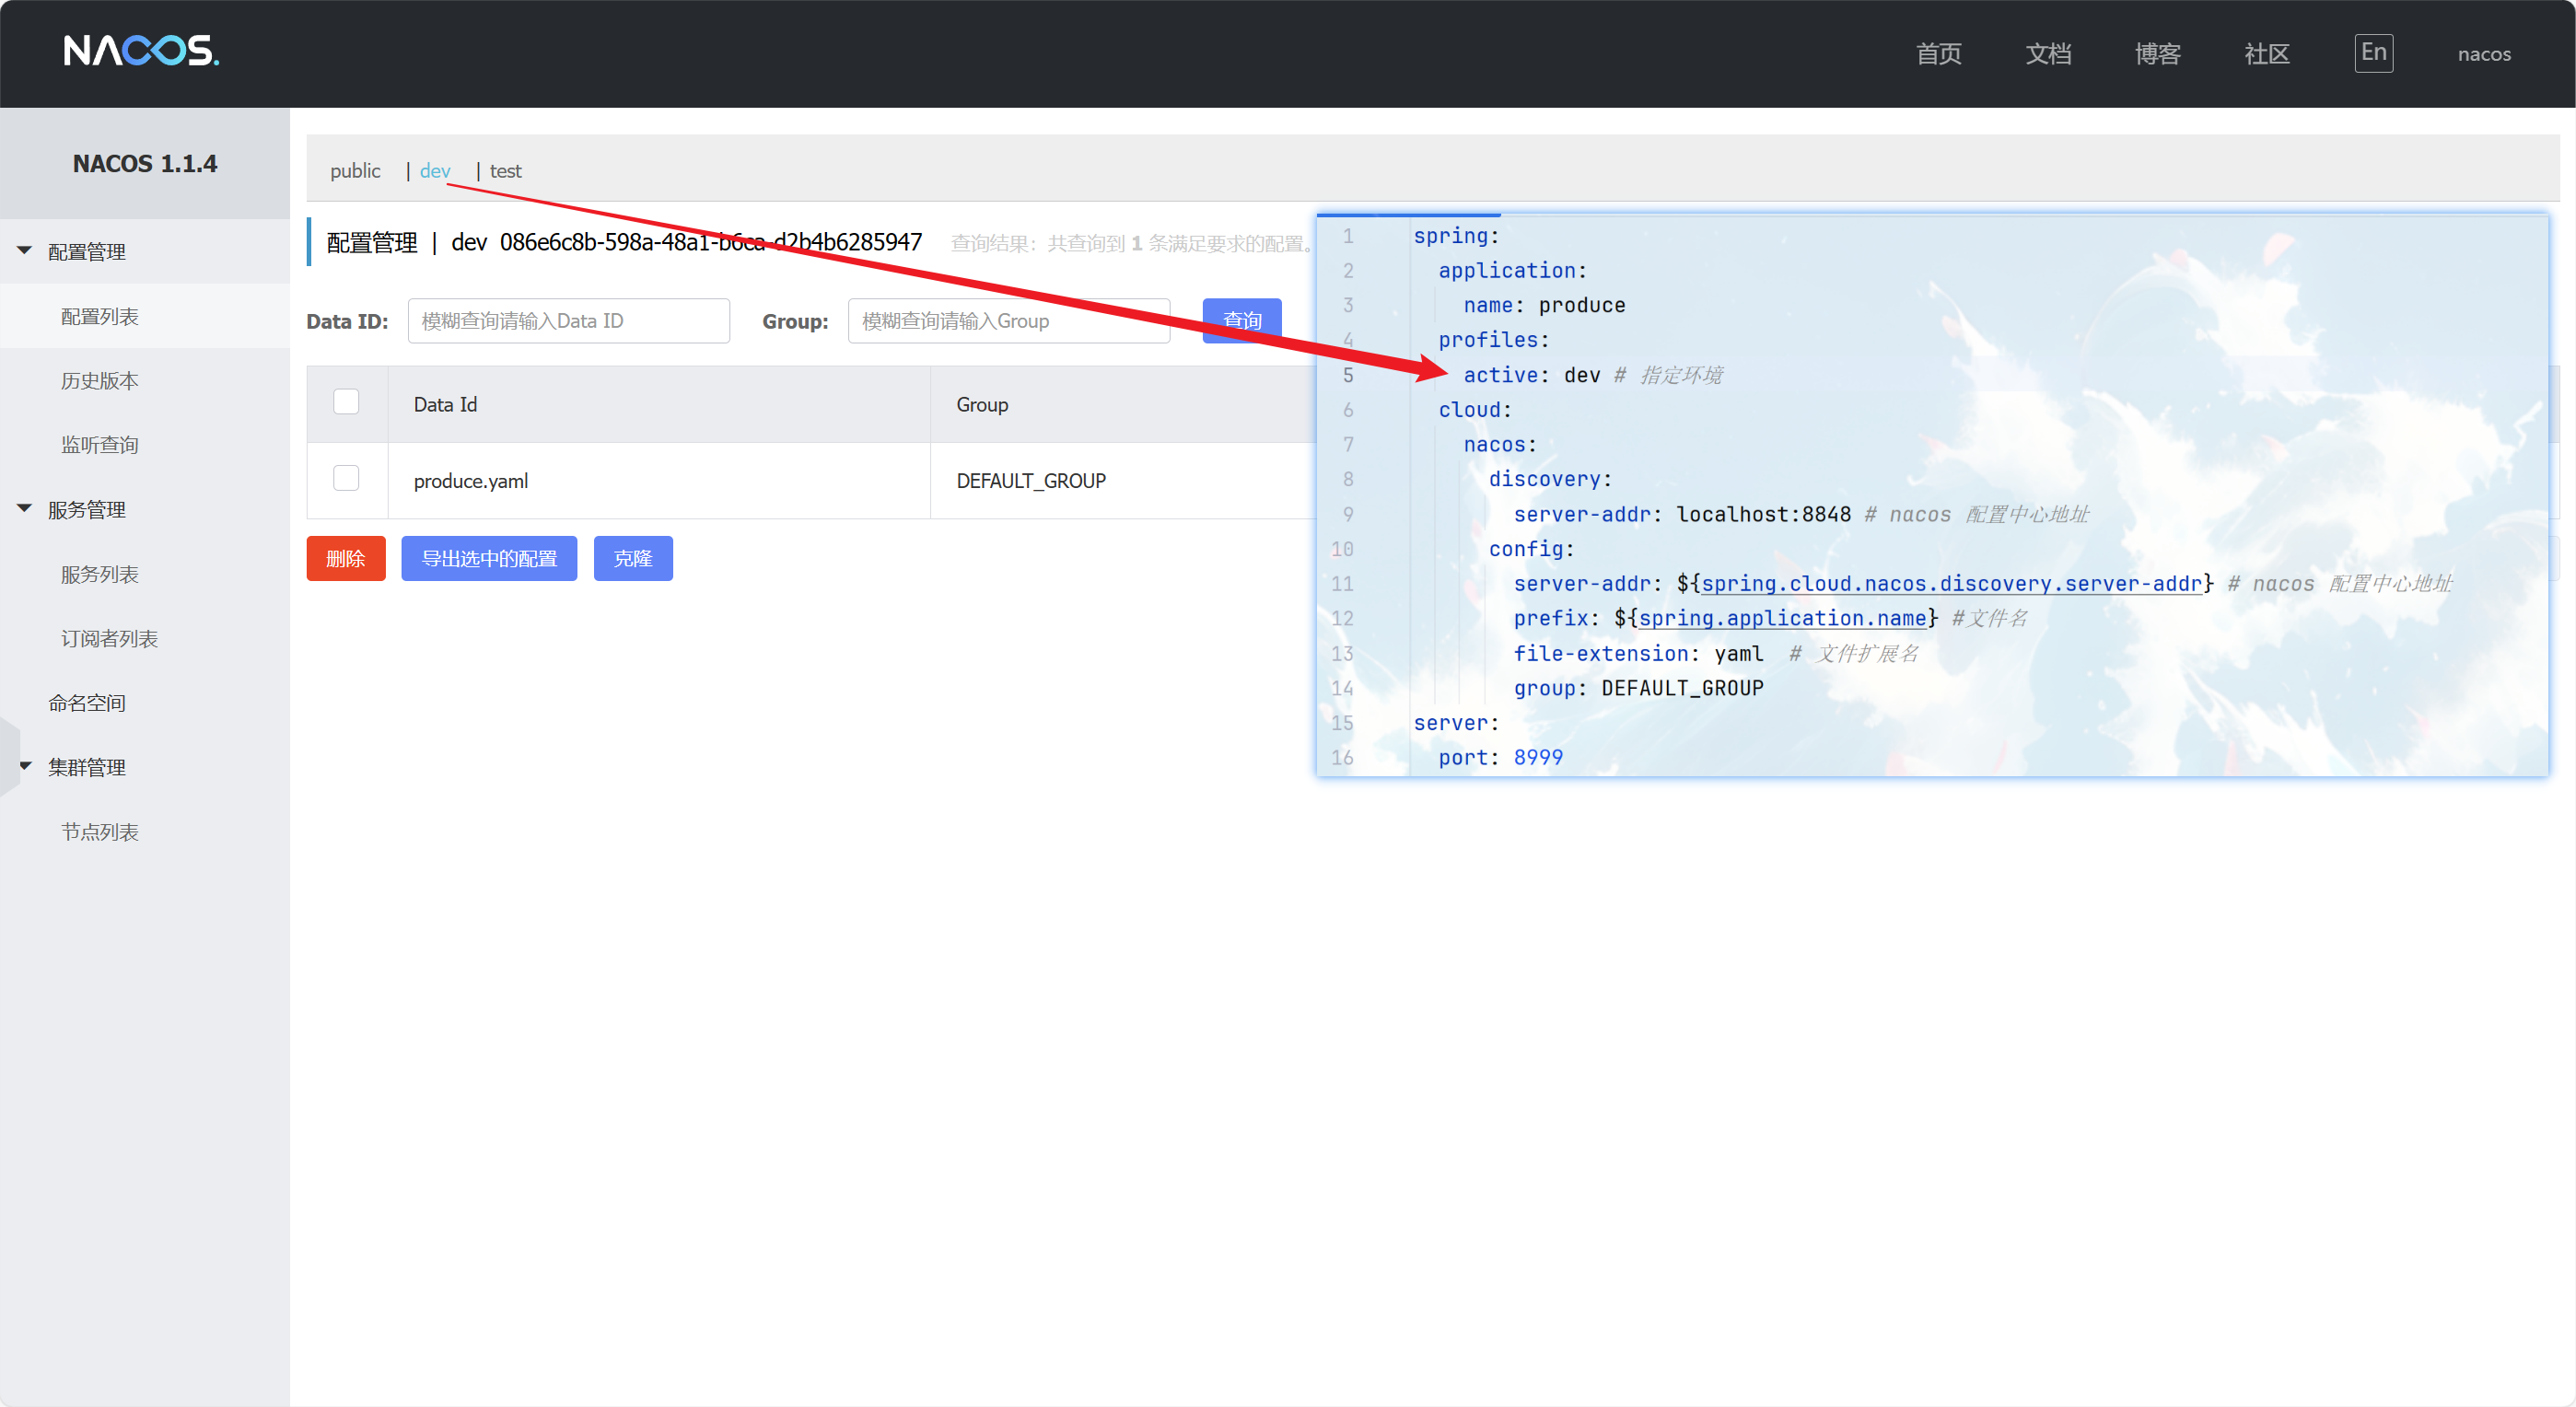Click the NACOS 1.1.4 version title
This screenshot has width=2576, height=1407.
coord(145,164)
